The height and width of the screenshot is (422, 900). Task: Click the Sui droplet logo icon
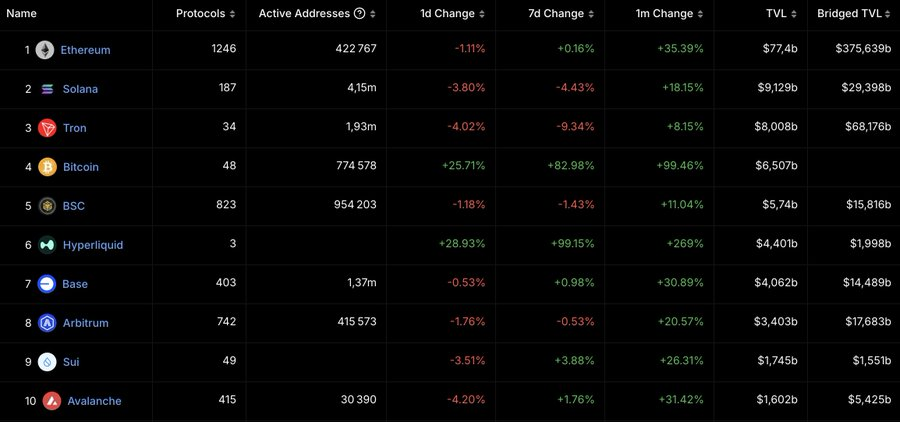click(47, 362)
